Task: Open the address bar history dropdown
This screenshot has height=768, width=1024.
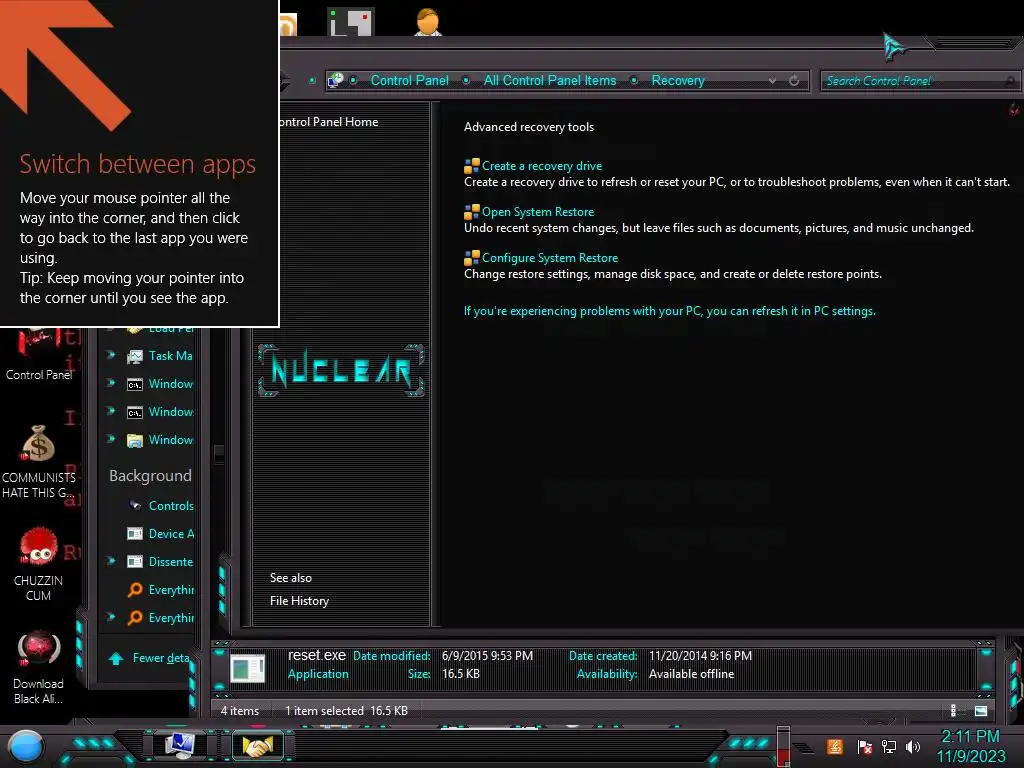Action: [x=773, y=81]
